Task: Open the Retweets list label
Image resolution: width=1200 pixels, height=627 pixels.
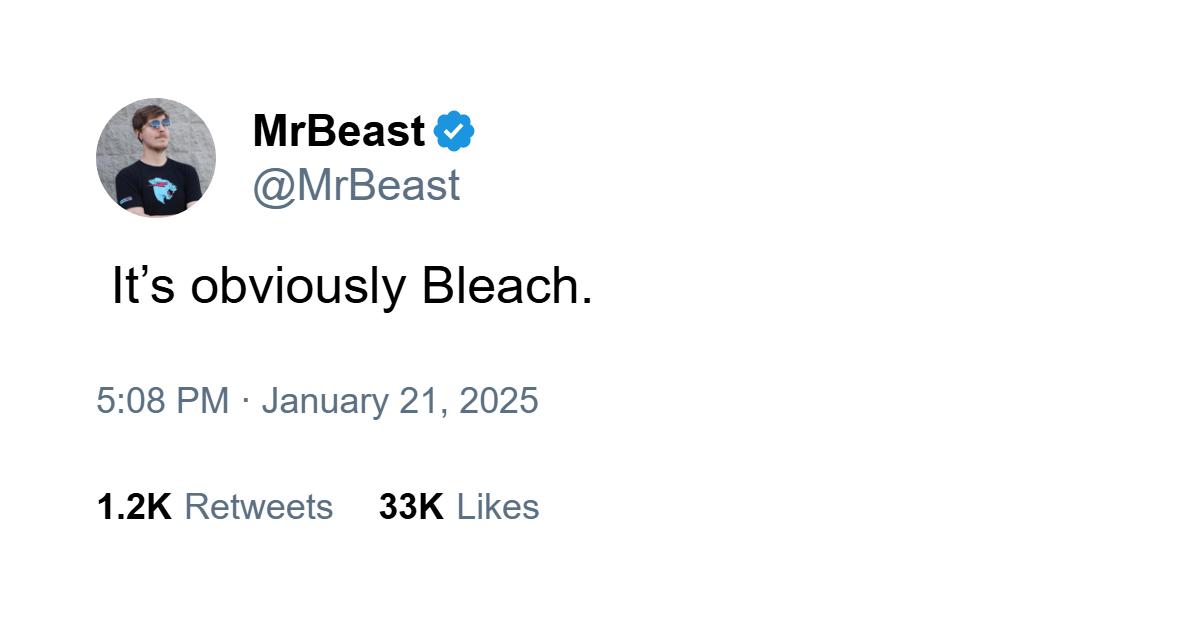Action: pyautogui.click(x=259, y=507)
